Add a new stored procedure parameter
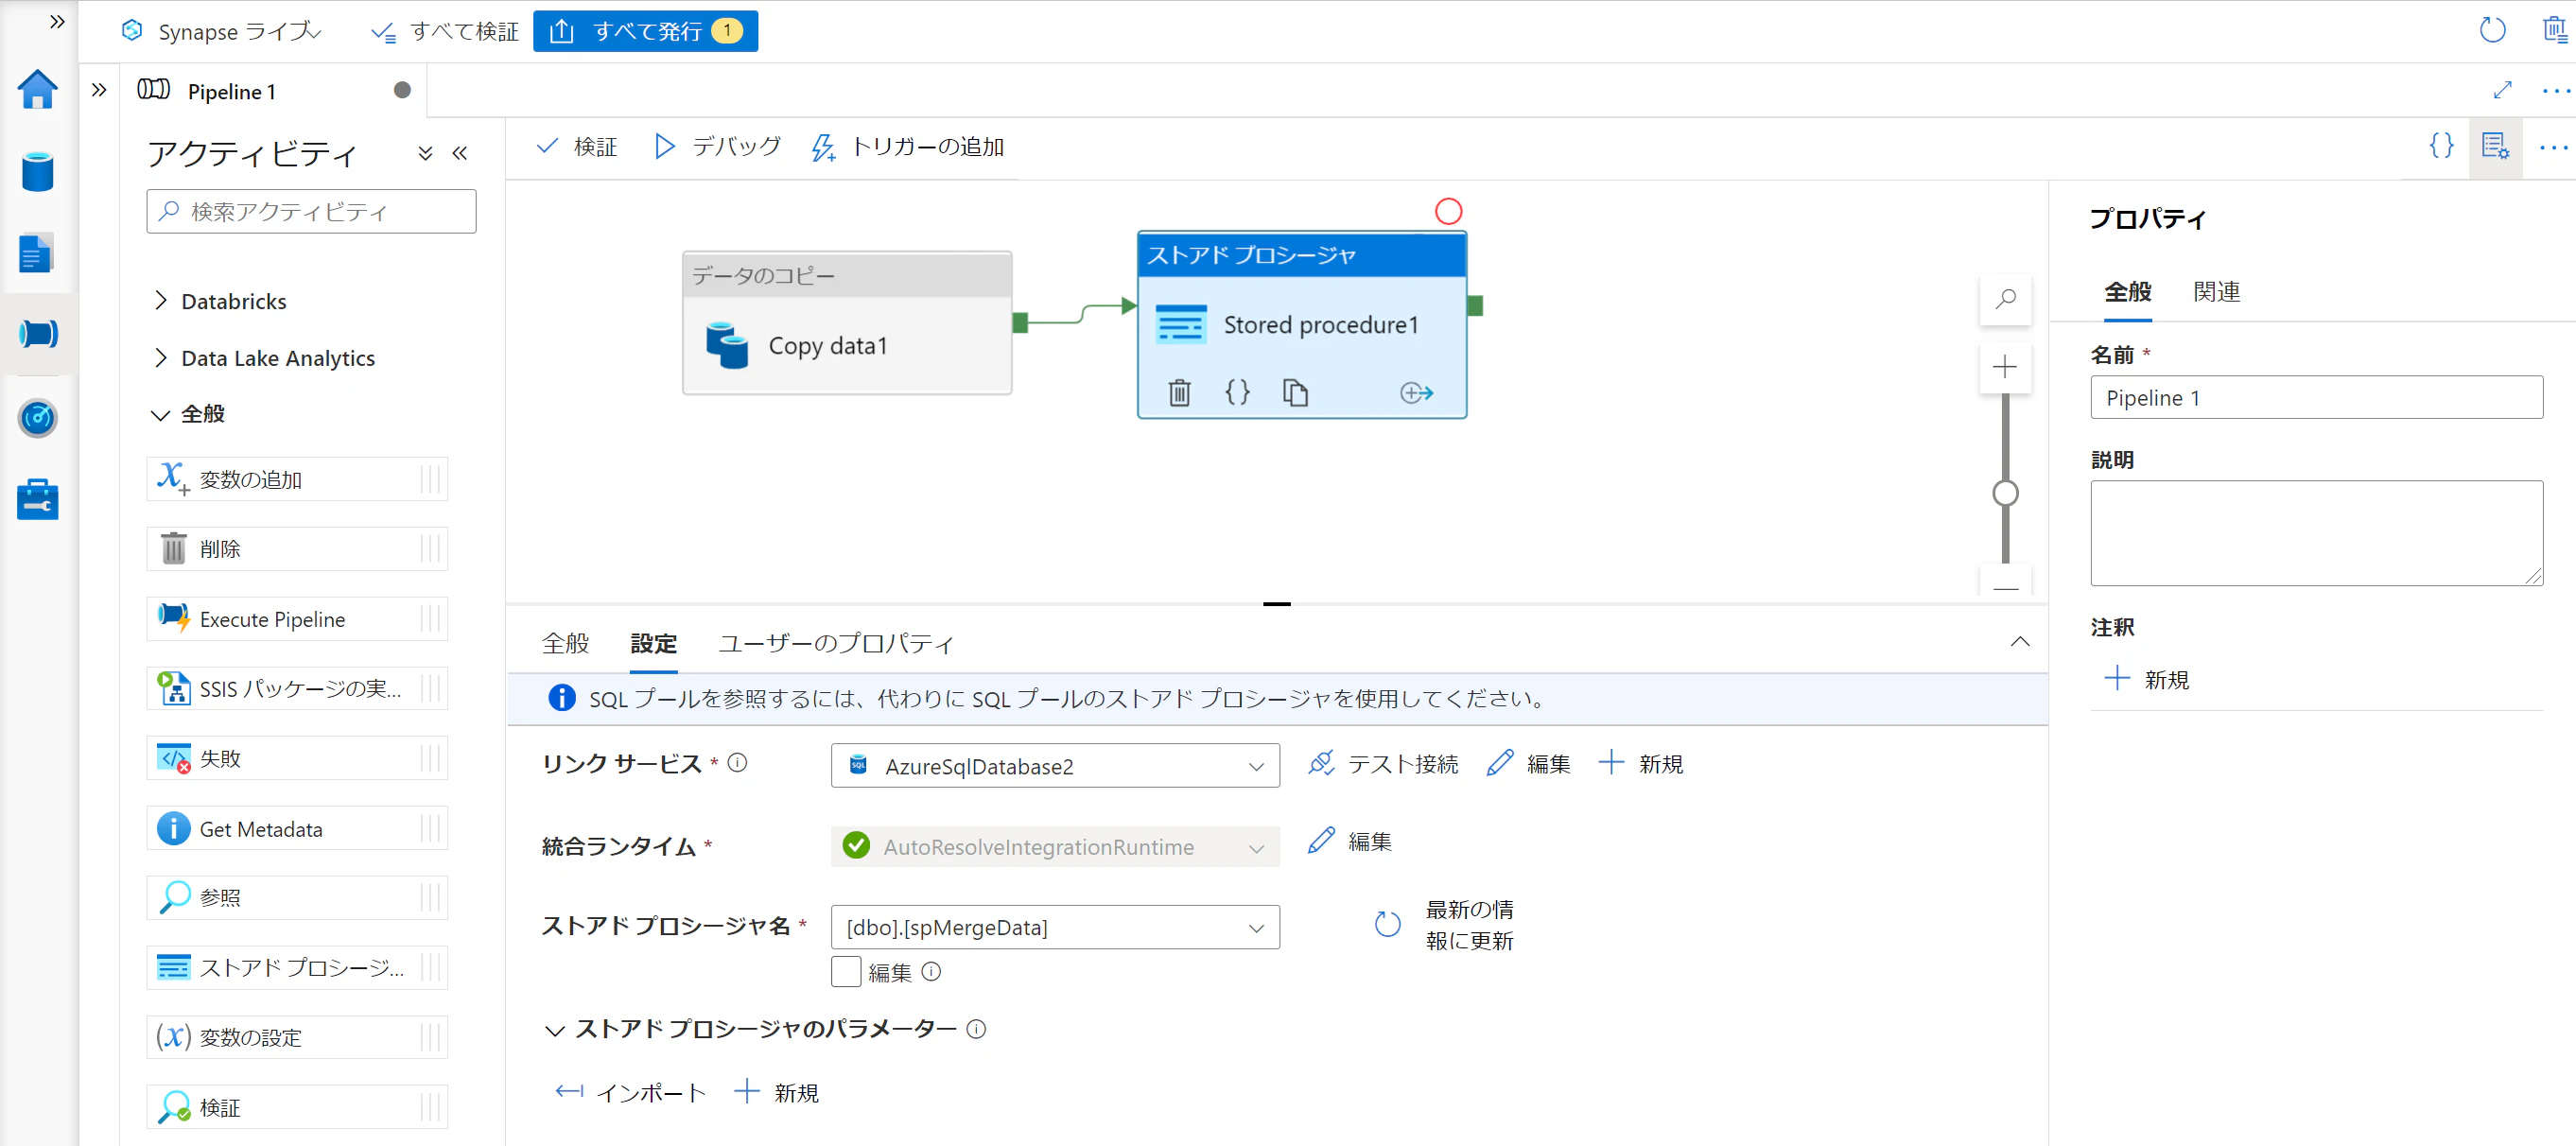Image resolution: width=2576 pixels, height=1146 pixels. [776, 1093]
